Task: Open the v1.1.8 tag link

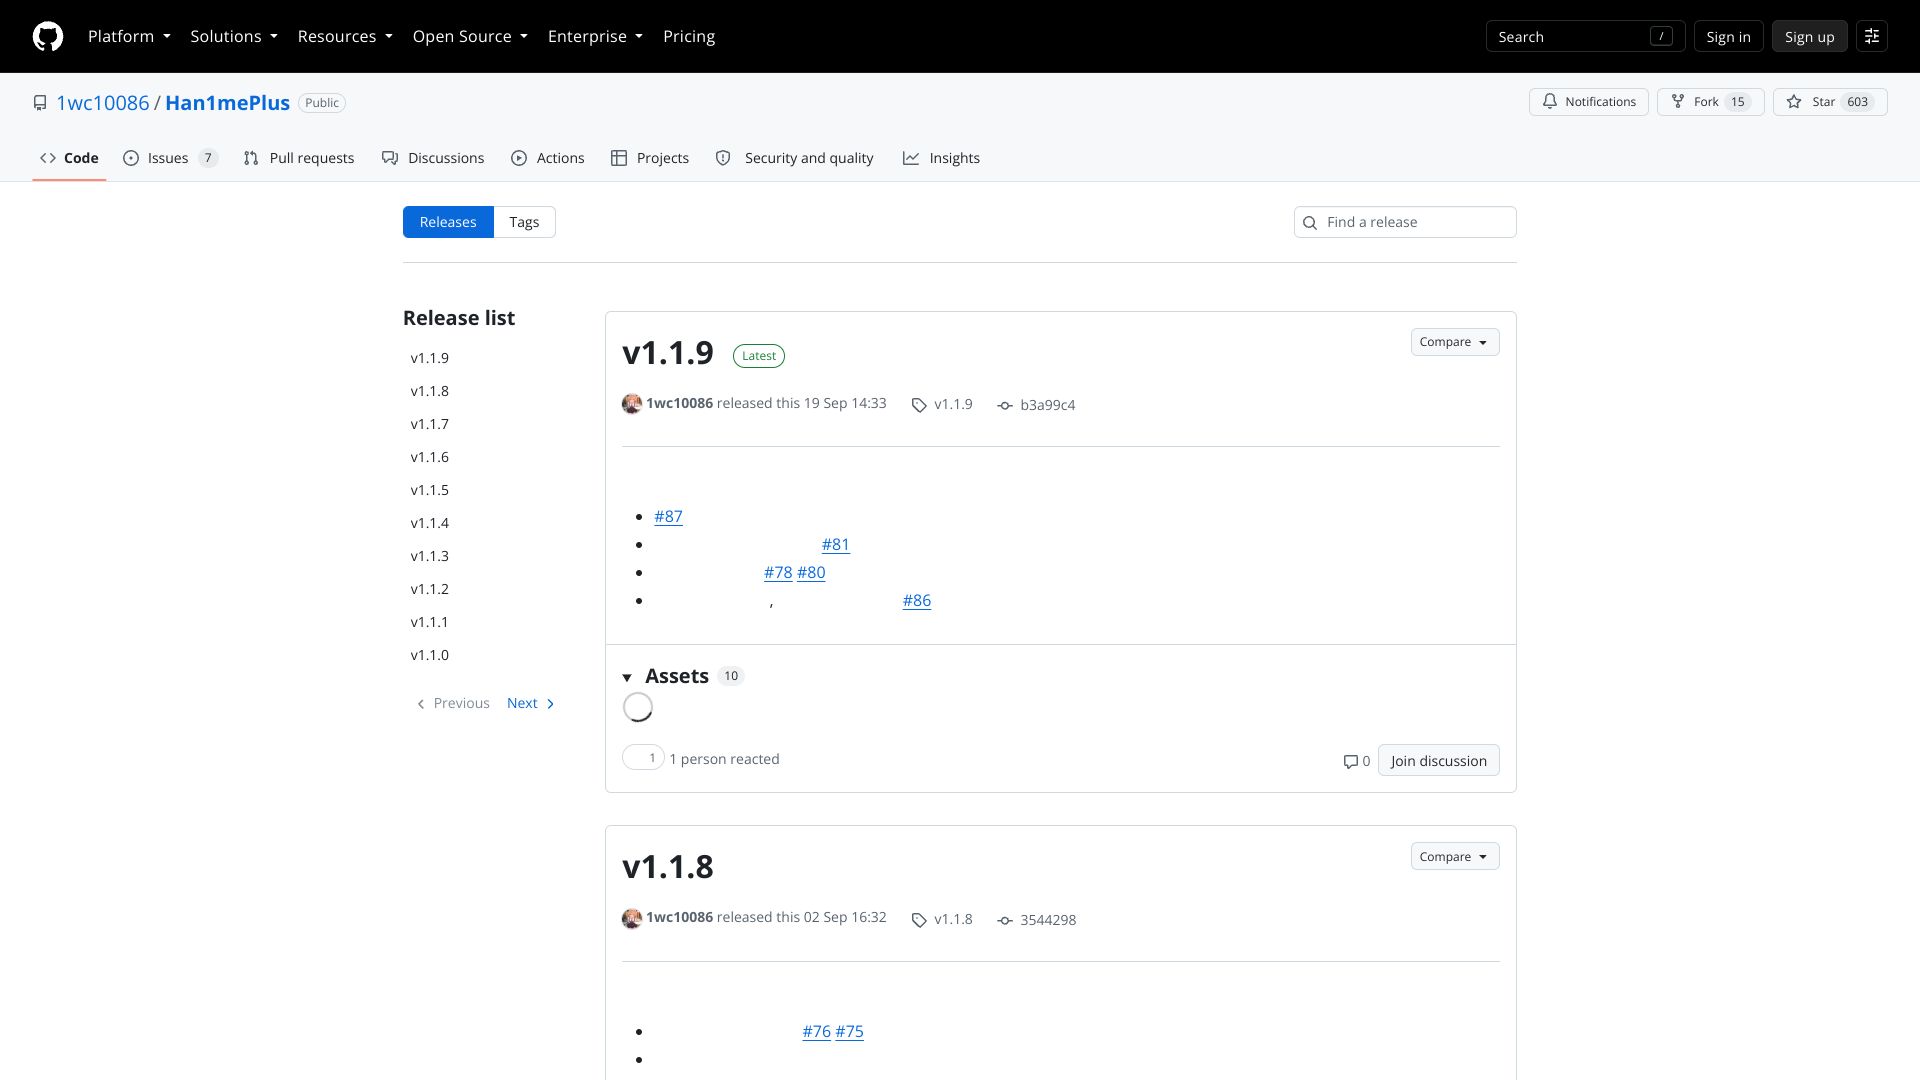Action: click(x=942, y=920)
